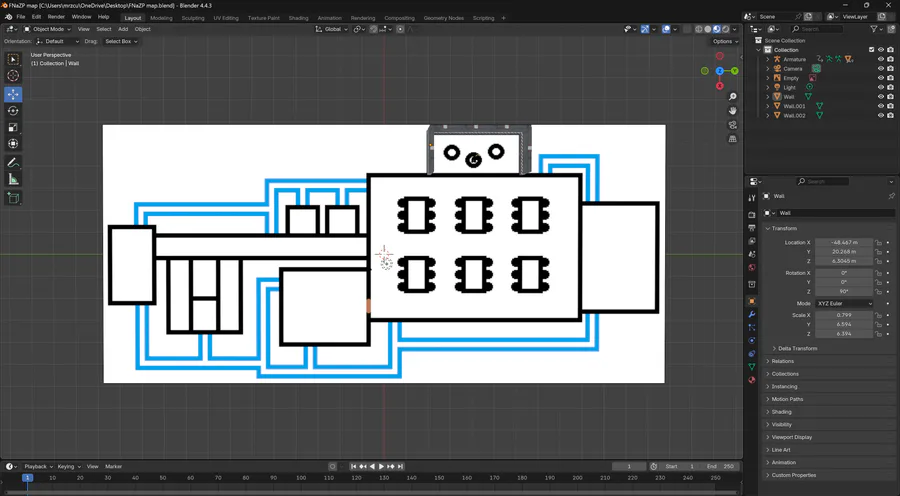900x496 pixels.
Task: Select the Add Cube tool
Action: 13,198
